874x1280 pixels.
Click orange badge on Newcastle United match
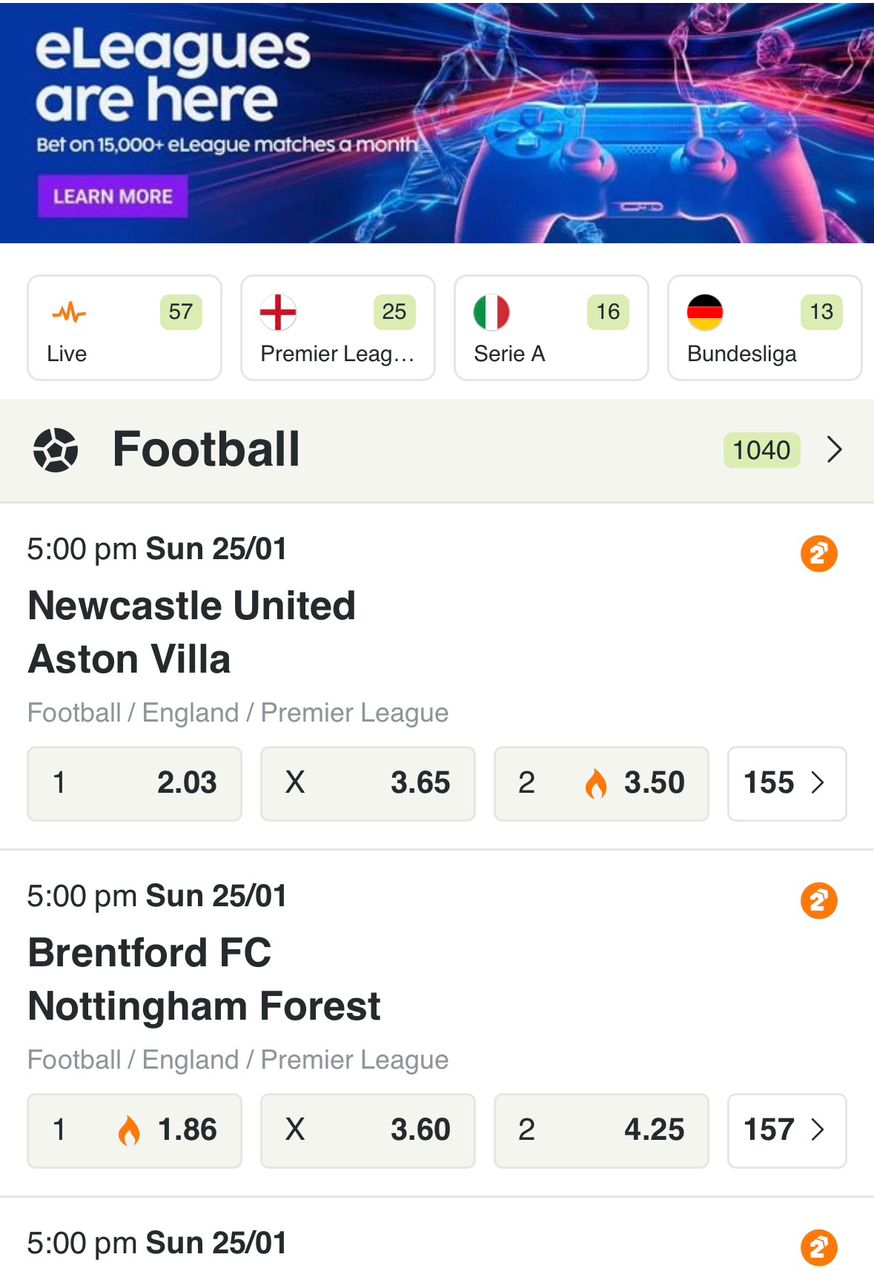818,554
